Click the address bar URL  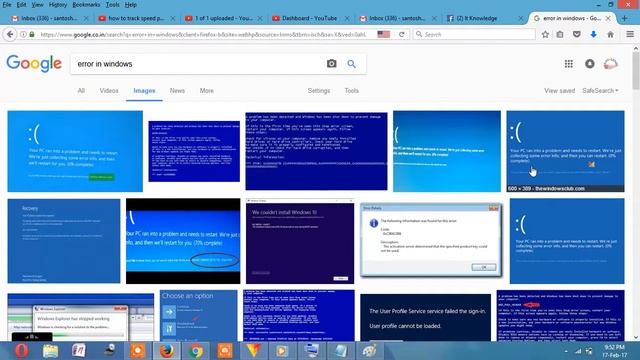tap(204, 35)
